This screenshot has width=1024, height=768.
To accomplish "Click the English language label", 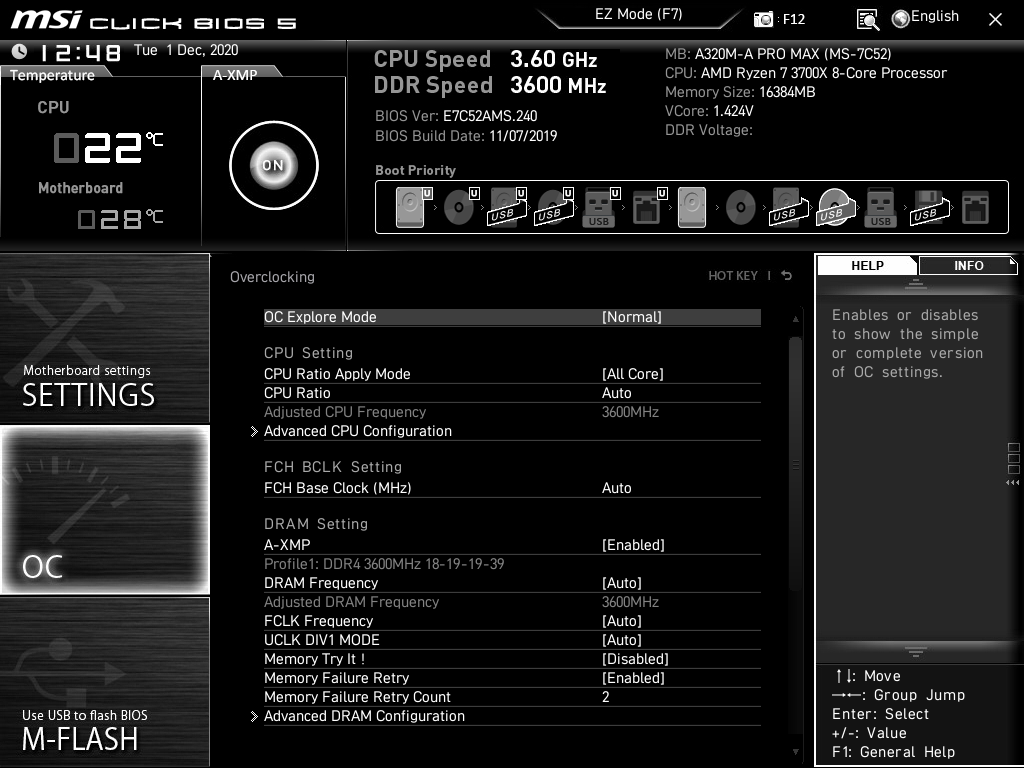I will tap(935, 16).
